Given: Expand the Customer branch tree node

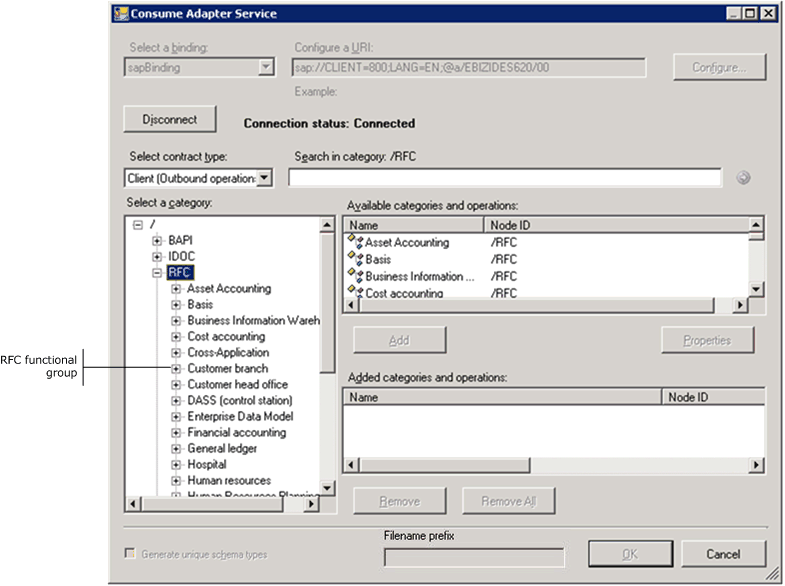Looking at the screenshot, I should point(176,369).
